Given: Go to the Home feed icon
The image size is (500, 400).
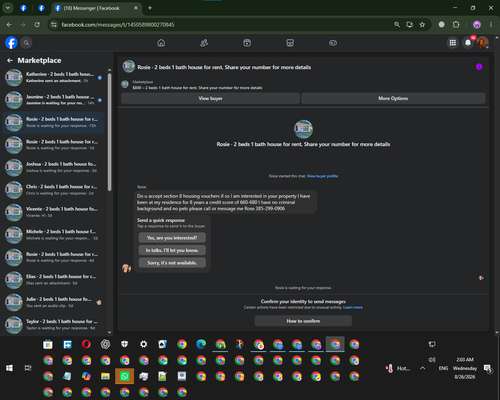Looking at the screenshot, I should tap(161, 43).
